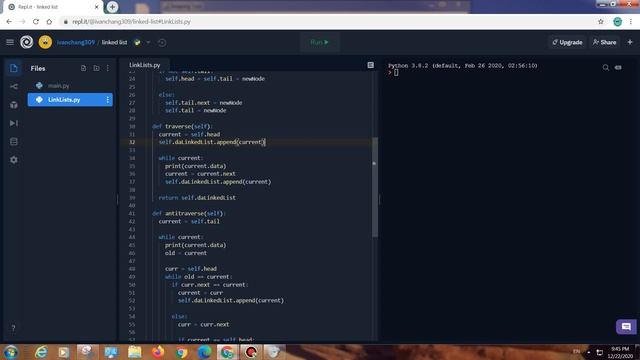Open LinkLists.py file options three-dot menu
The height and width of the screenshot is (360, 640).
[108, 100]
